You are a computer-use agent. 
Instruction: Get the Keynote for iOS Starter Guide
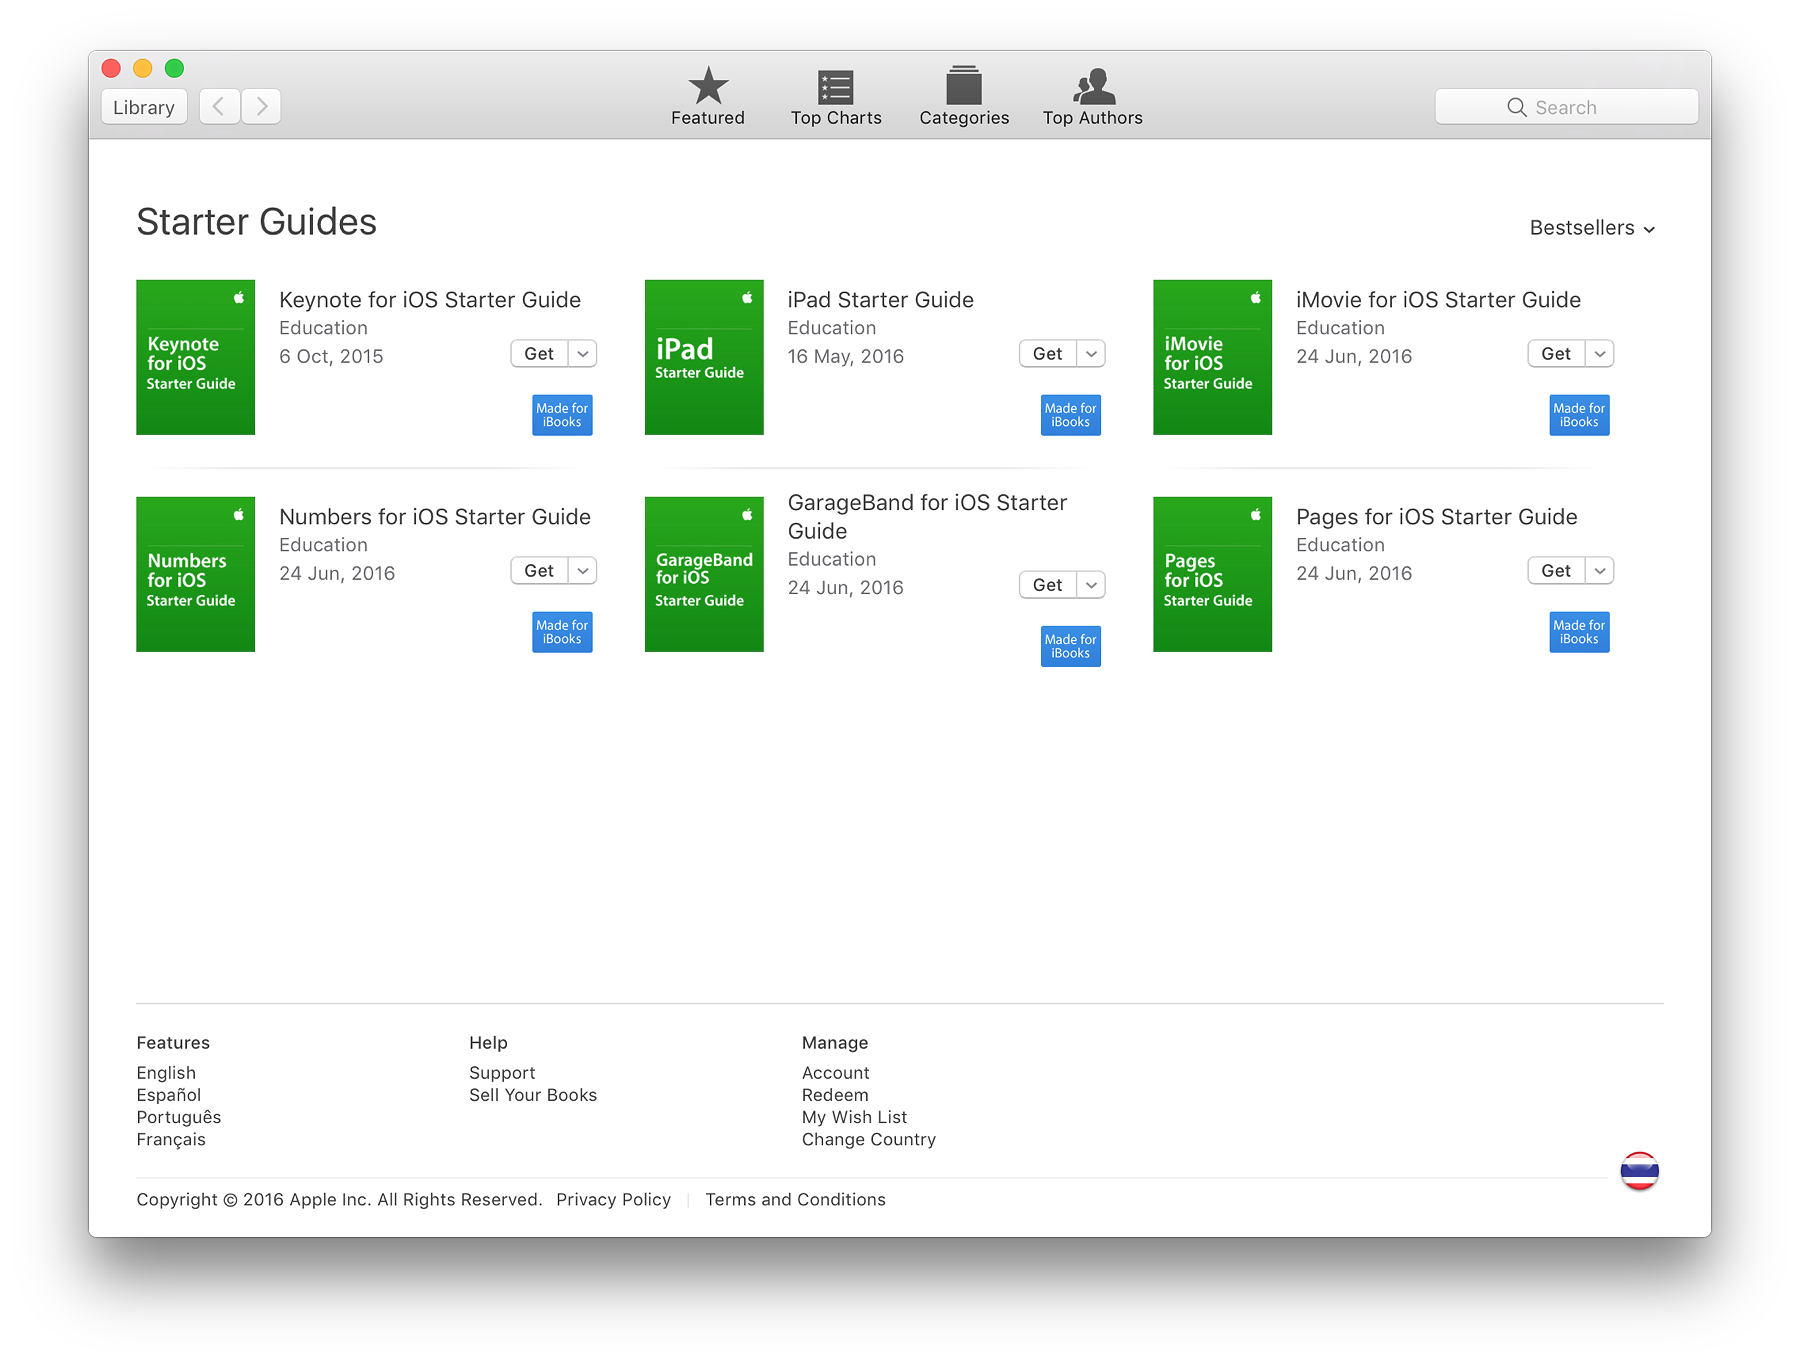click(x=539, y=354)
